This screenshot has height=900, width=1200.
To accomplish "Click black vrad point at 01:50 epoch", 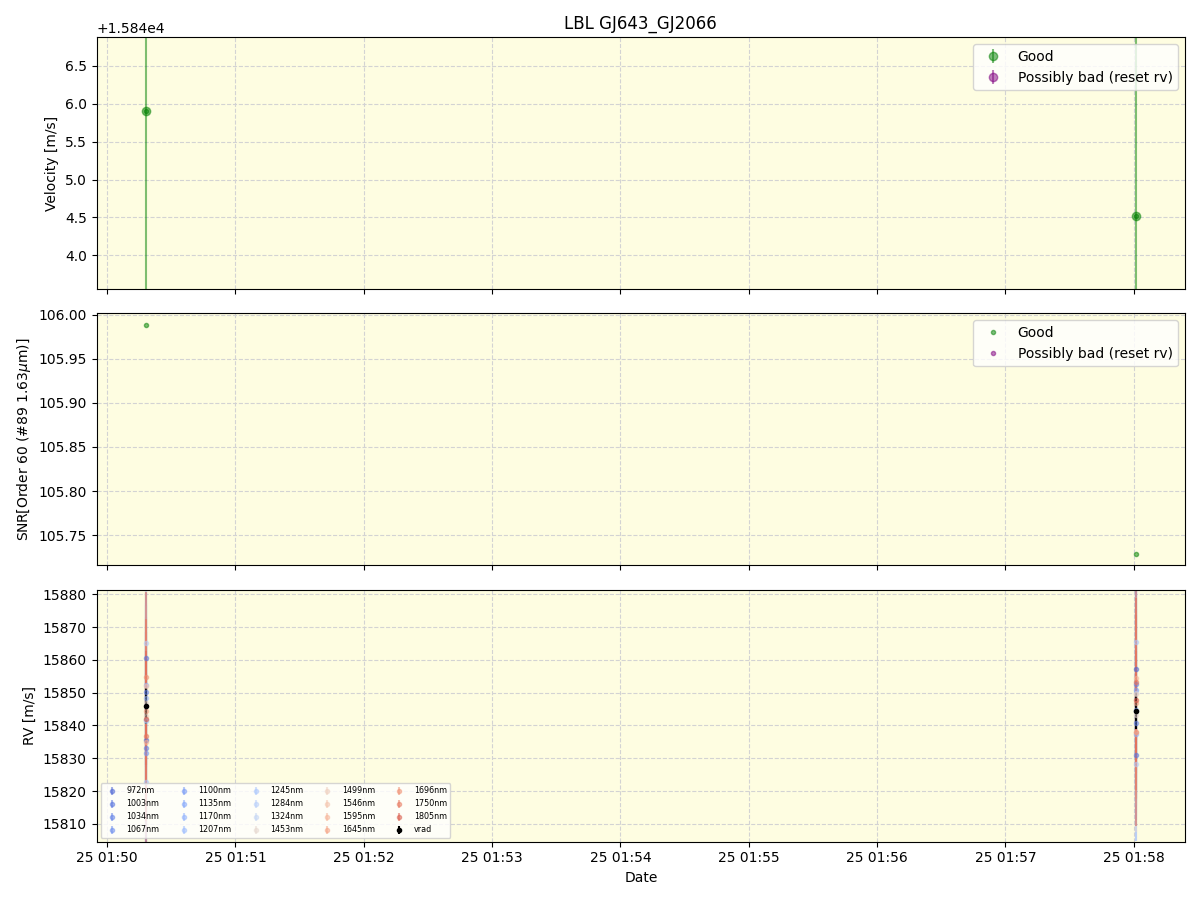I will tap(146, 706).
